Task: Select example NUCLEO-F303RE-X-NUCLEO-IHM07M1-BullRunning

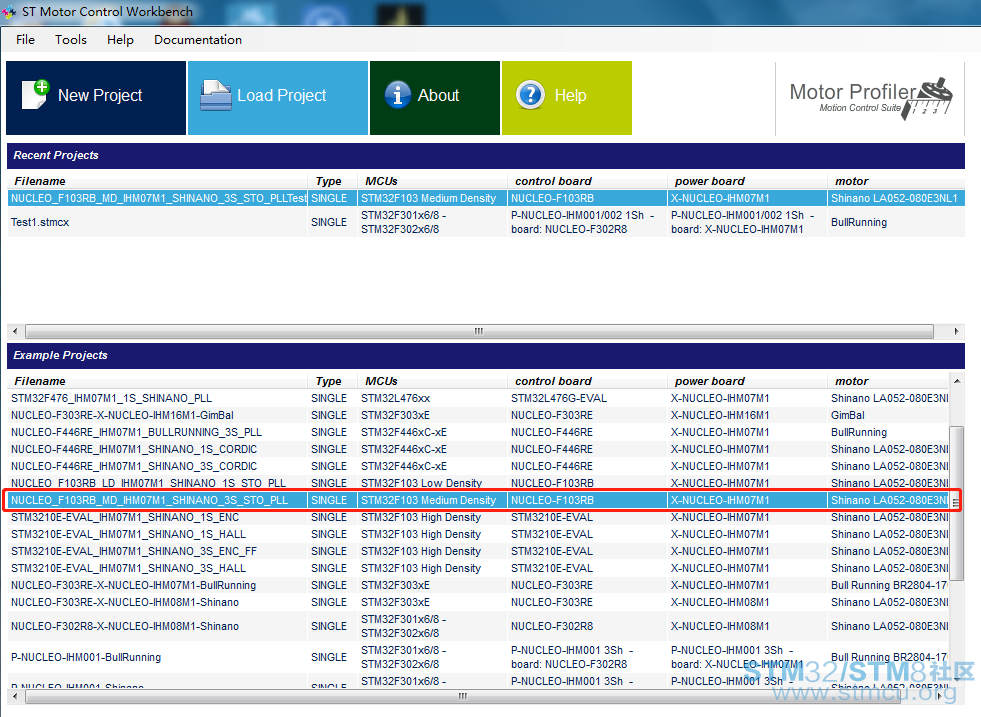Action: tap(479, 585)
